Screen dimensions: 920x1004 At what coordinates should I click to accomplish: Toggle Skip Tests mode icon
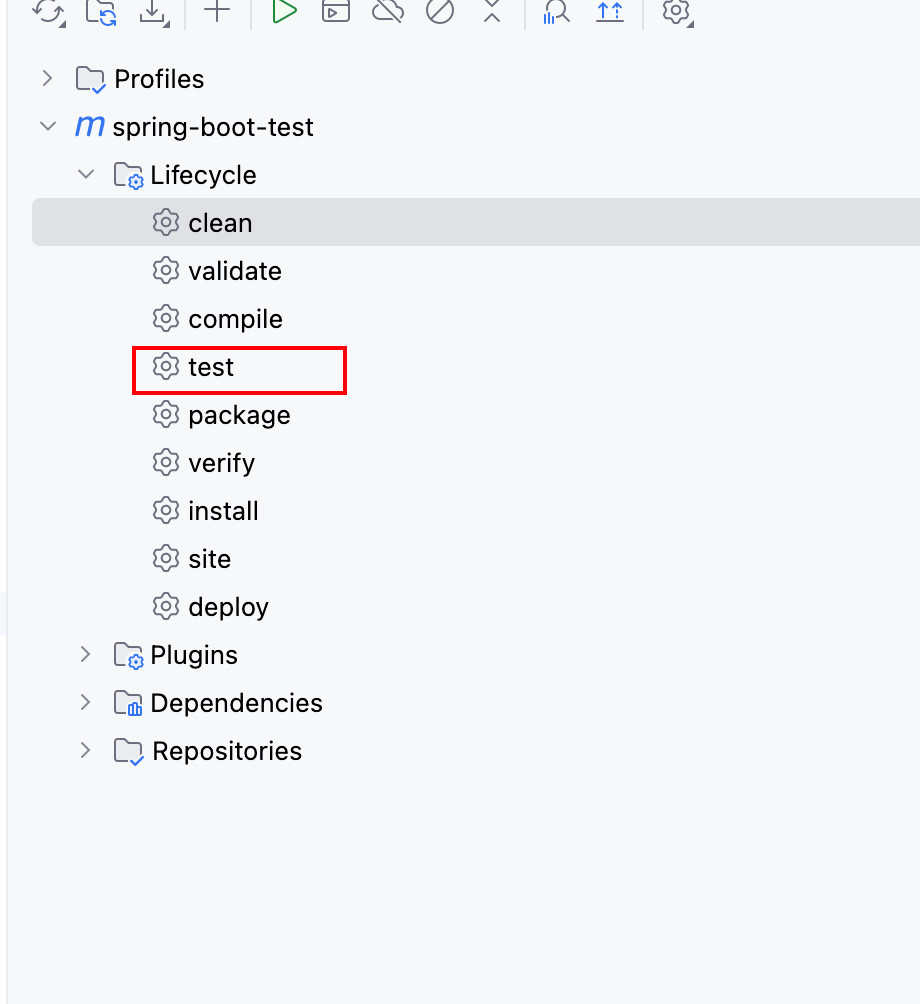point(440,11)
